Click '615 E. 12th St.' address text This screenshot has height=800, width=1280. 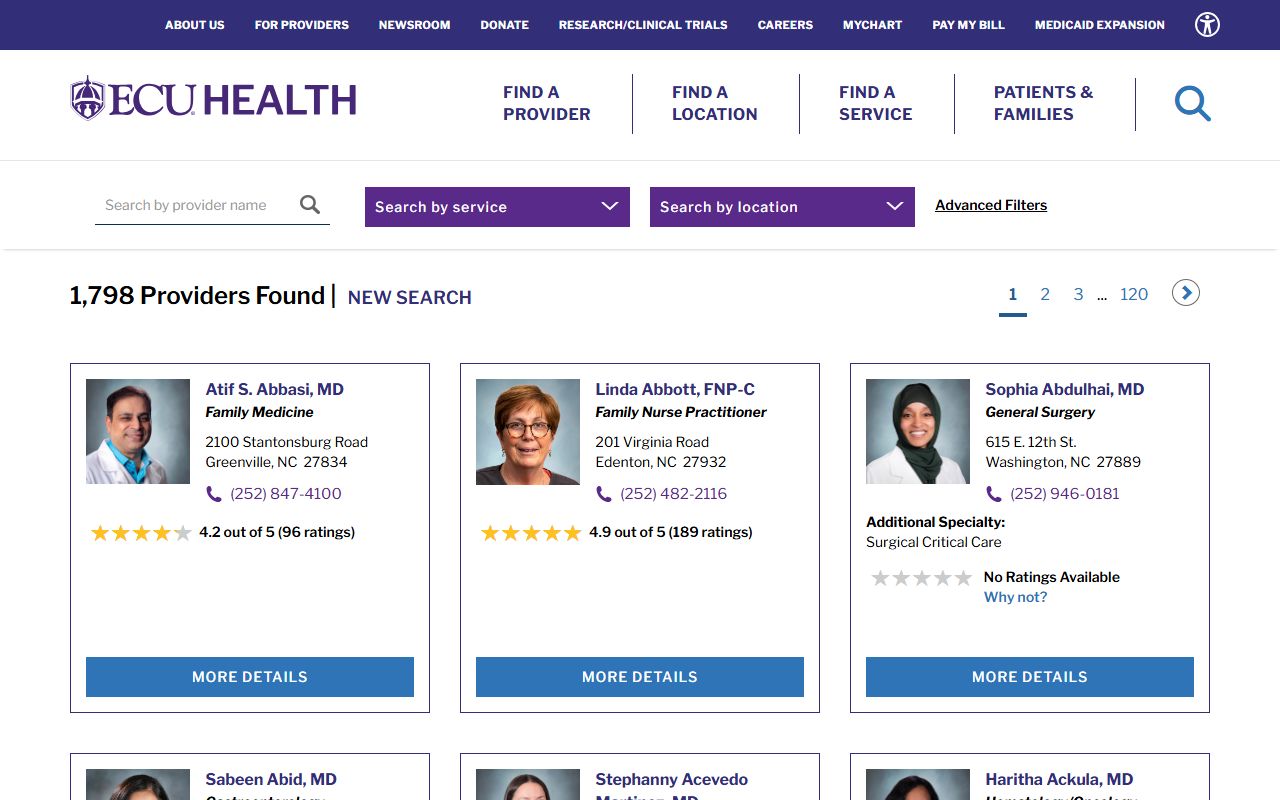coord(1031,442)
